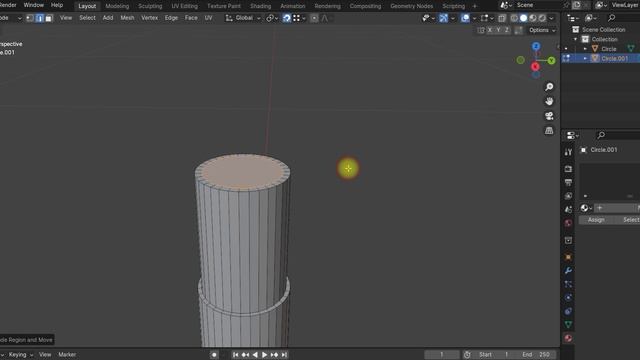
Task: Open the Face menu
Action: (191, 18)
